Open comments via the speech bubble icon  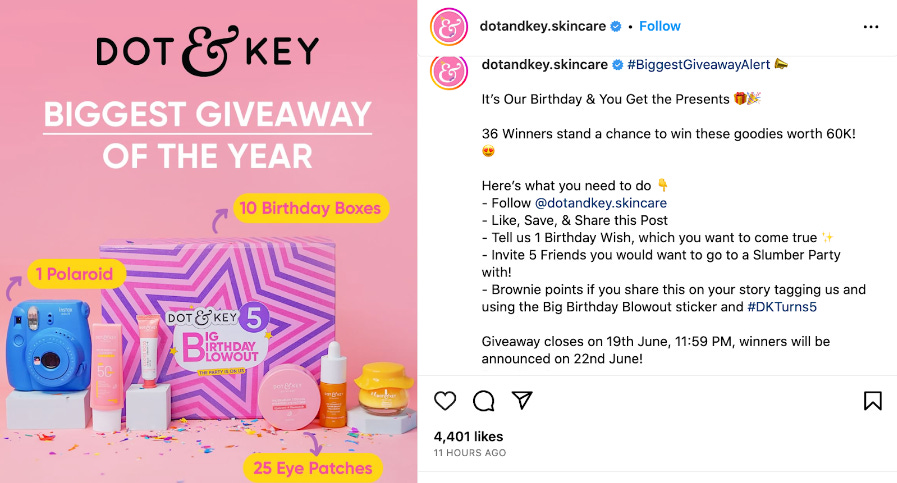tap(483, 401)
